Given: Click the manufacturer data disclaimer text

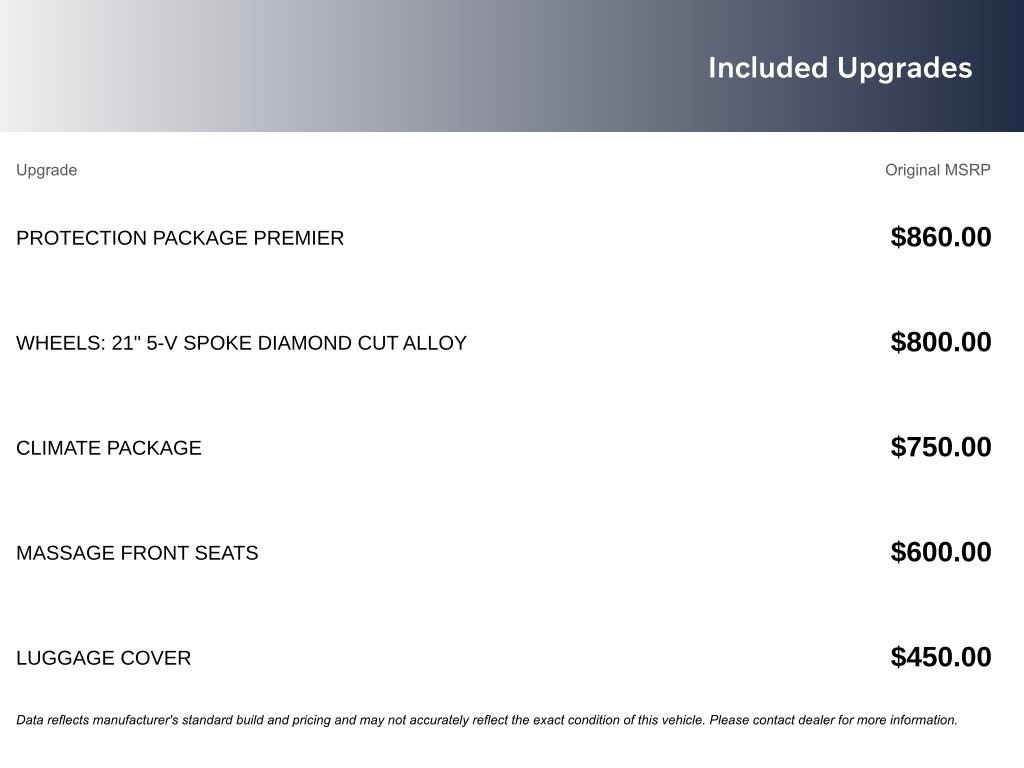Looking at the screenshot, I should [x=487, y=720].
